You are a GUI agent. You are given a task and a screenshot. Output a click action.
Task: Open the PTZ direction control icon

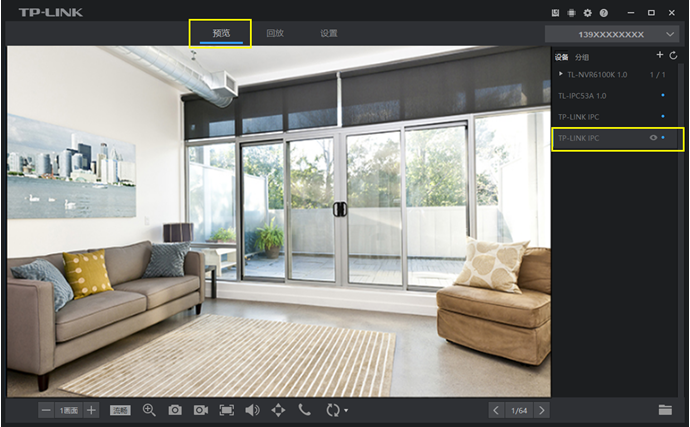(x=278, y=410)
